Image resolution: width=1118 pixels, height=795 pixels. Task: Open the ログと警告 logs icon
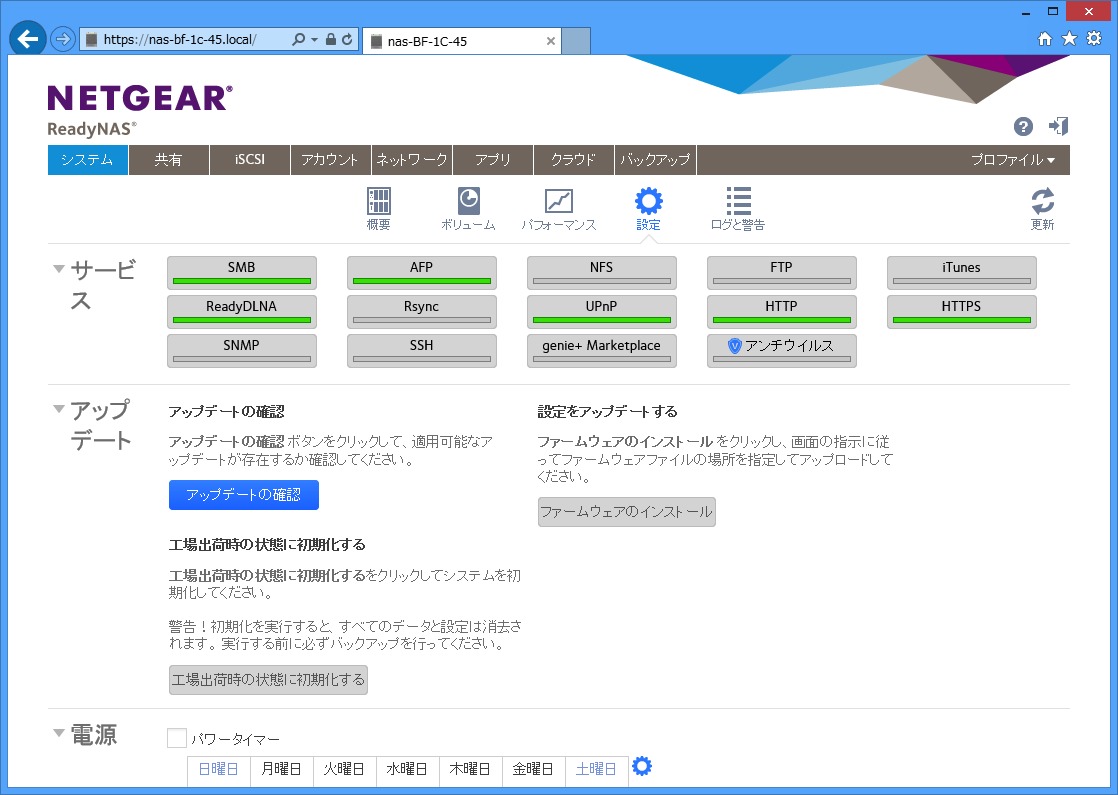point(738,201)
